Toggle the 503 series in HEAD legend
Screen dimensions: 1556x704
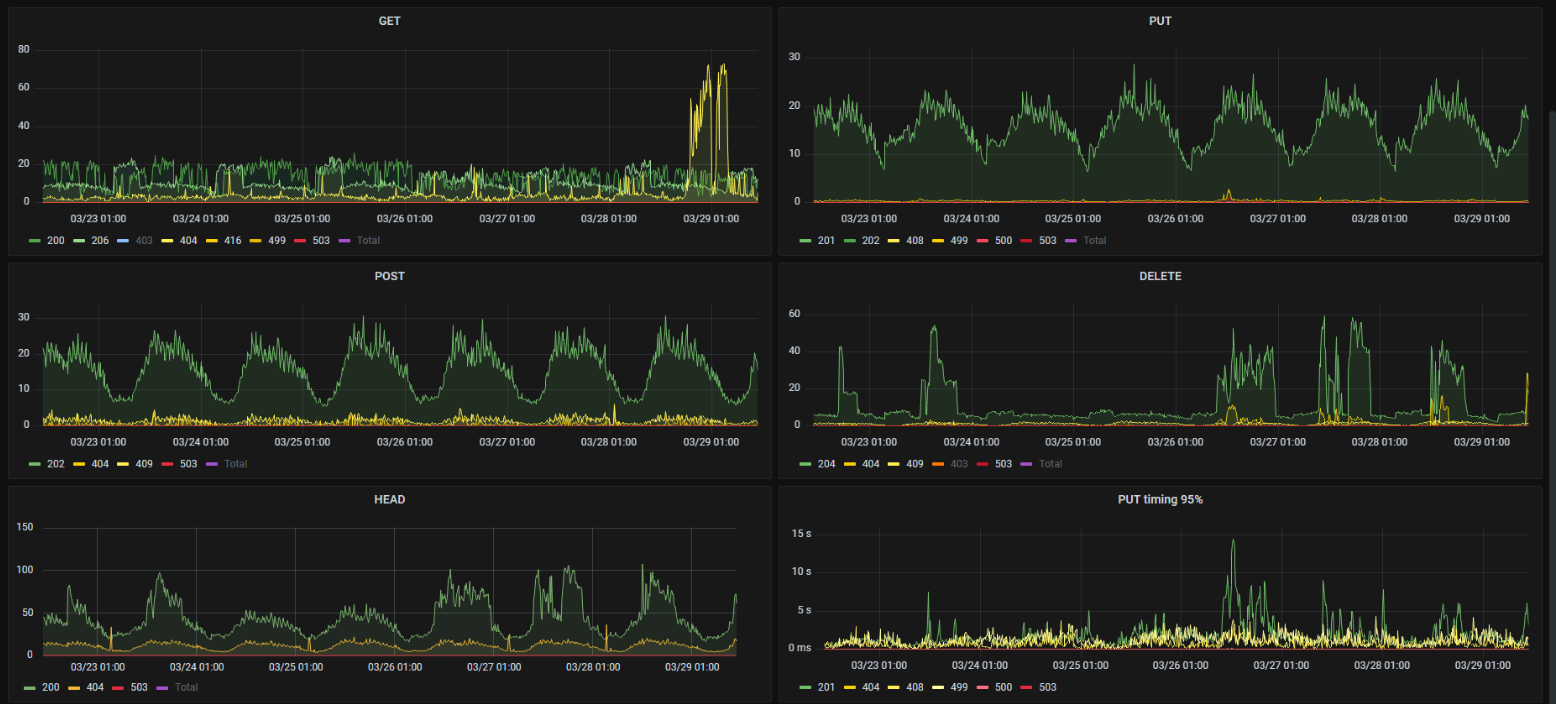pyautogui.click(x=139, y=687)
